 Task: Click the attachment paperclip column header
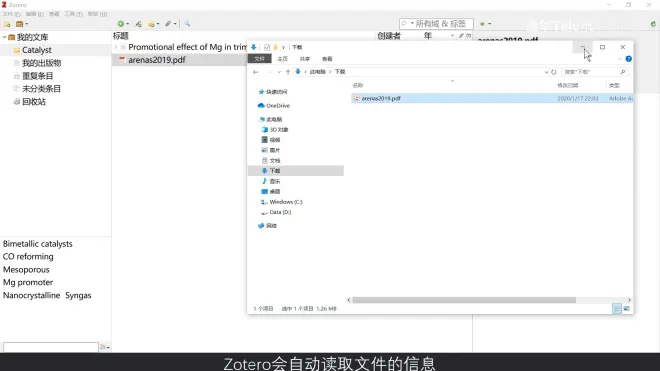[461, 36]
